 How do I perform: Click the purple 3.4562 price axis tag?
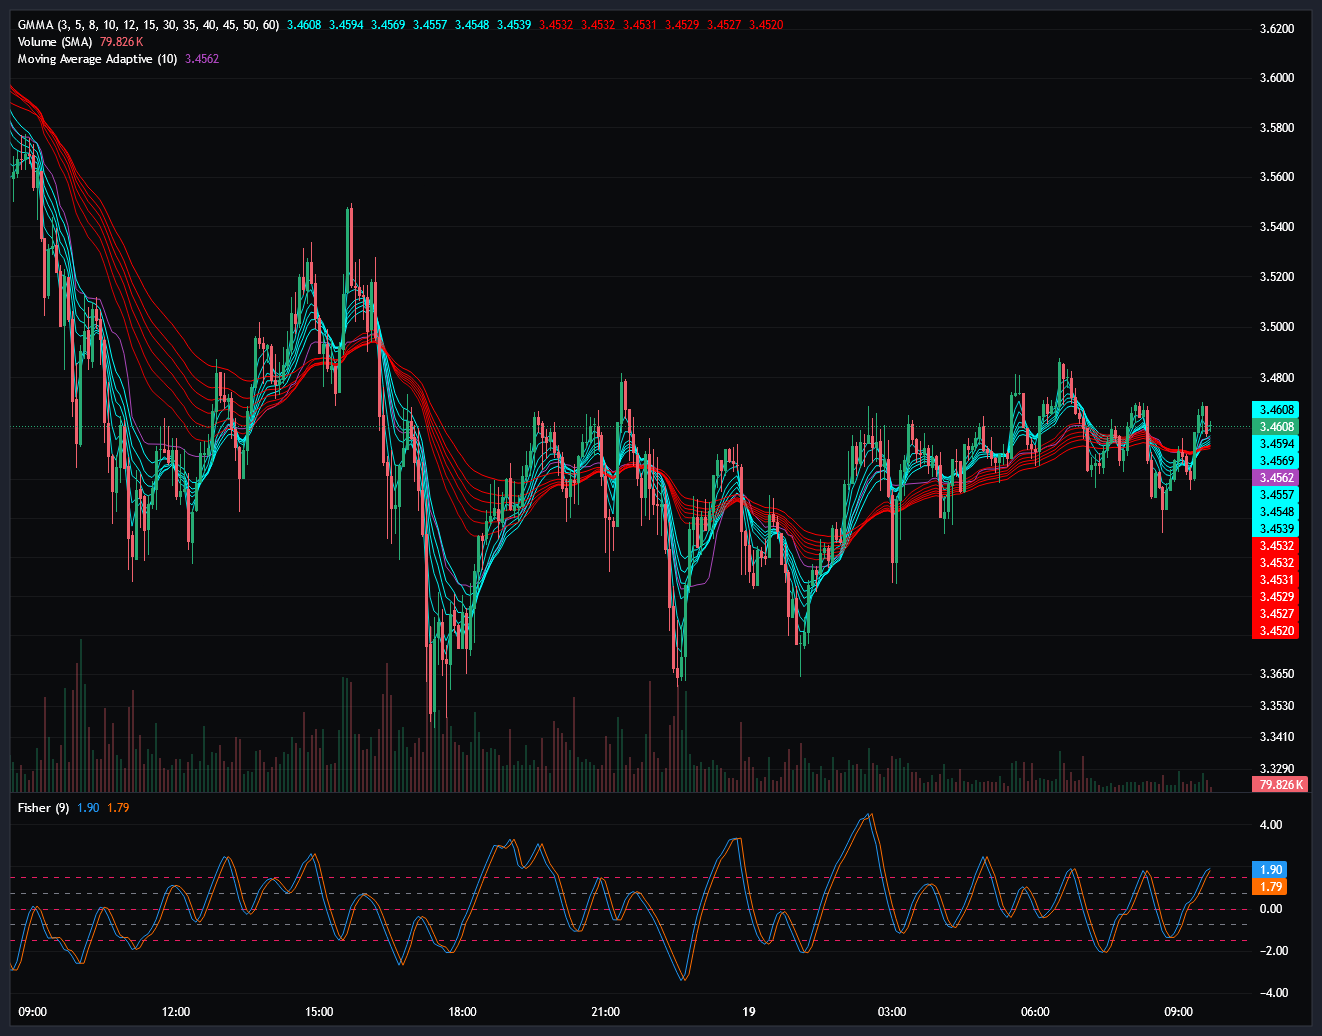[x=1275, y=478]
